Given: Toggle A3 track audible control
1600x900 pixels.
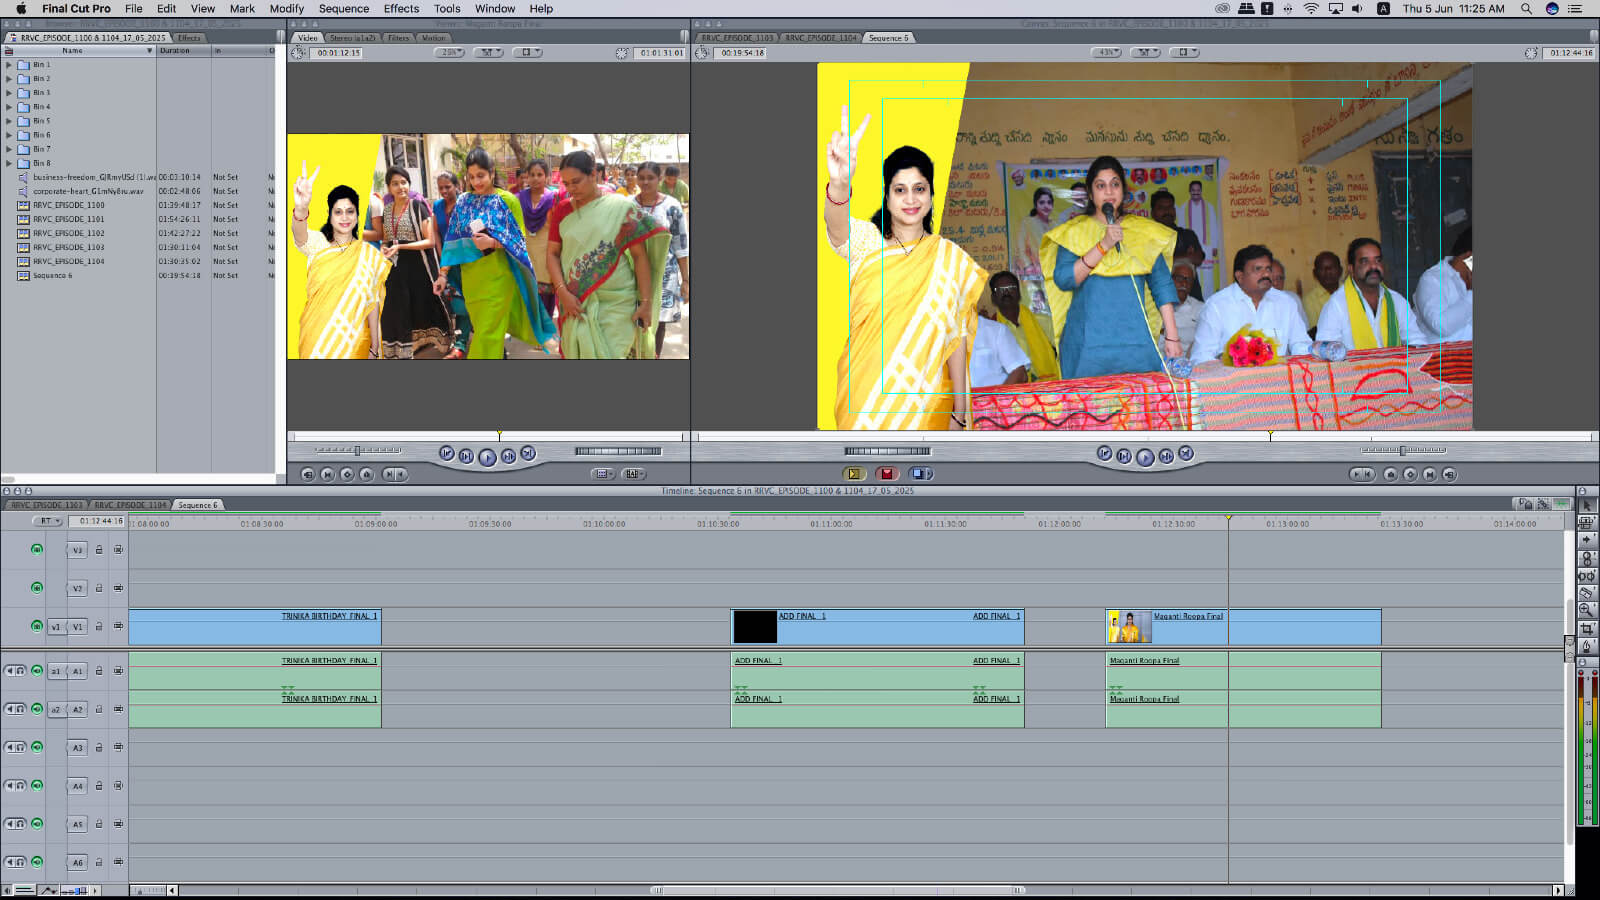Looking at the screenshot, I should (x=37, y=747).
